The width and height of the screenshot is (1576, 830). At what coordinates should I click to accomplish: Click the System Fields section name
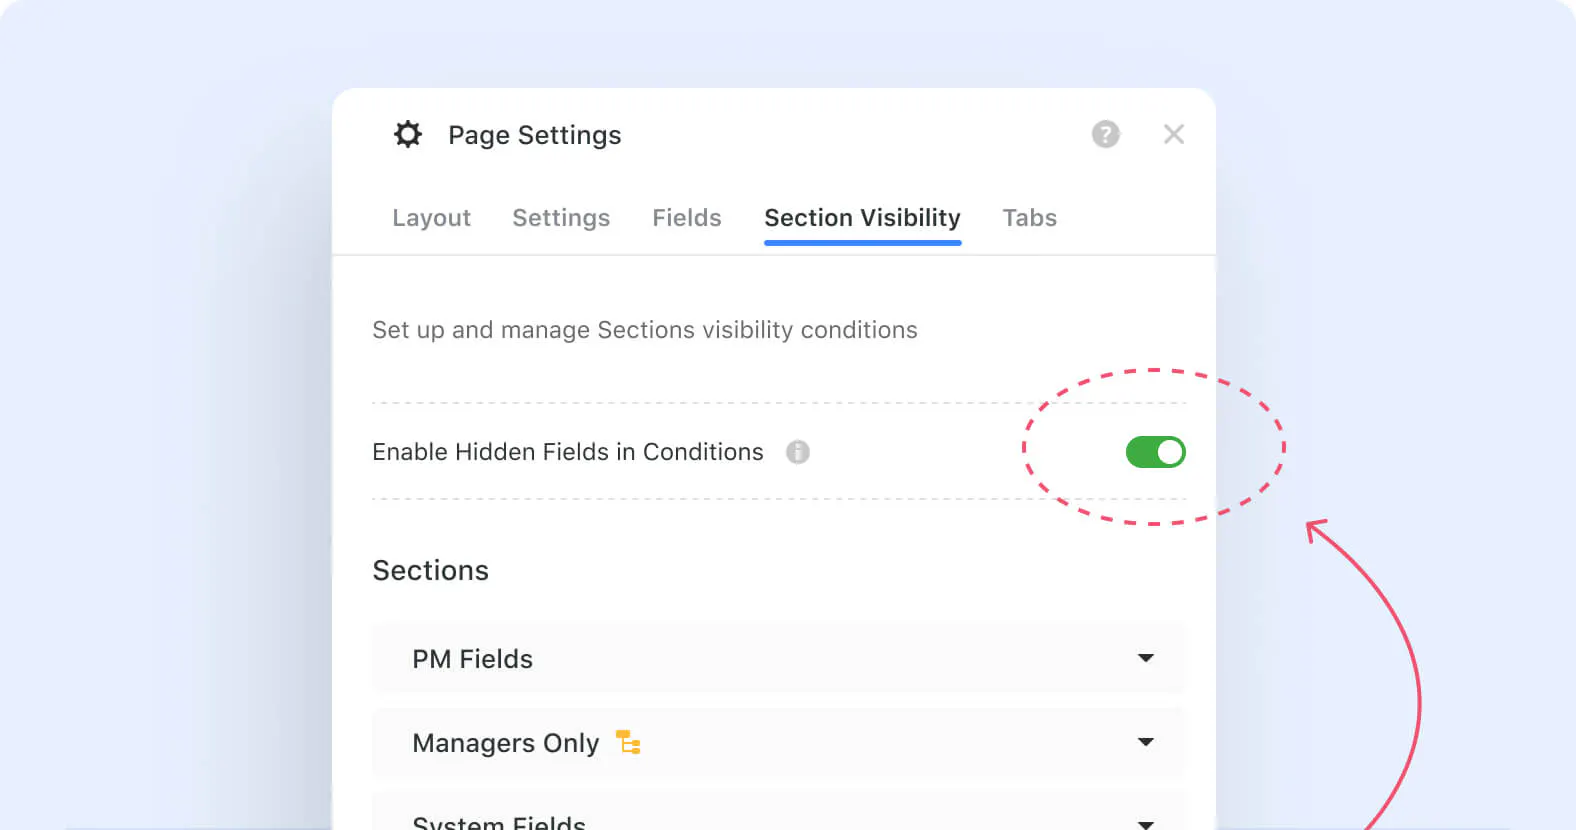click(x=499, y=823)
